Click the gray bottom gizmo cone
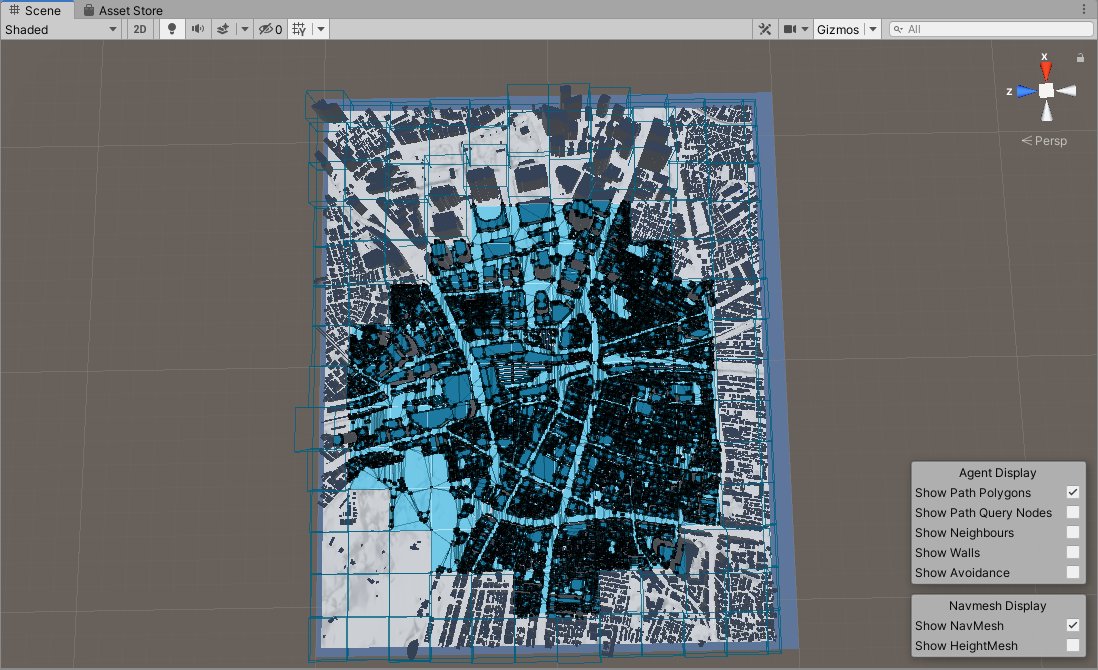1098x670 pixels. point(1046,111)
